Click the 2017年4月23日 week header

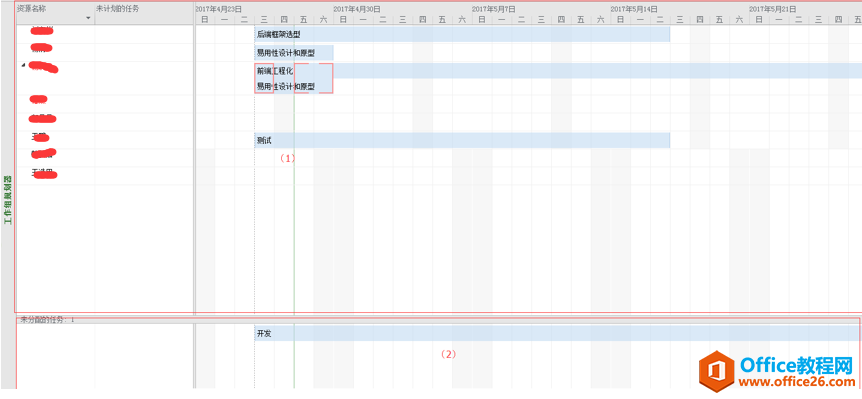pyautogui.click(x=218, y=9)
